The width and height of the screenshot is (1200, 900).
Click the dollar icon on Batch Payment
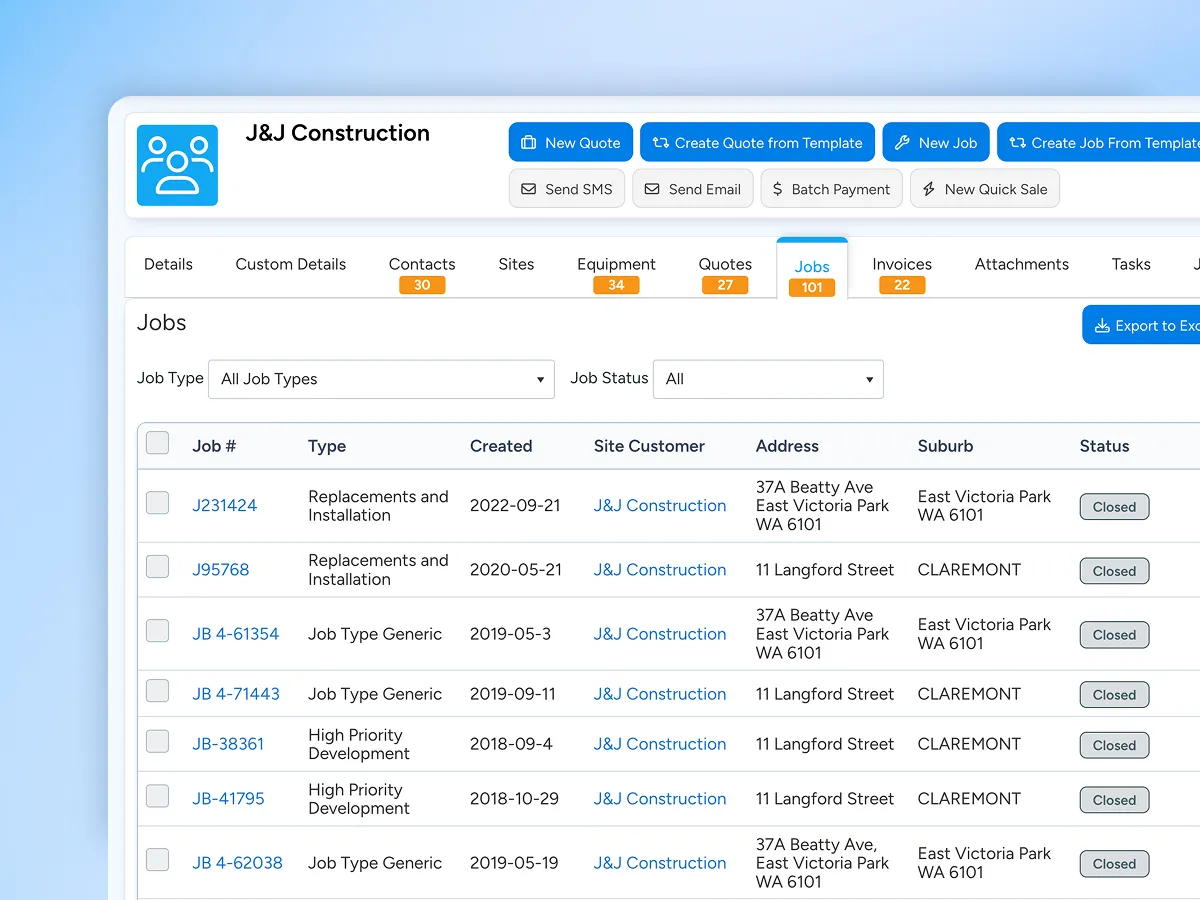(x=778, y=189)
